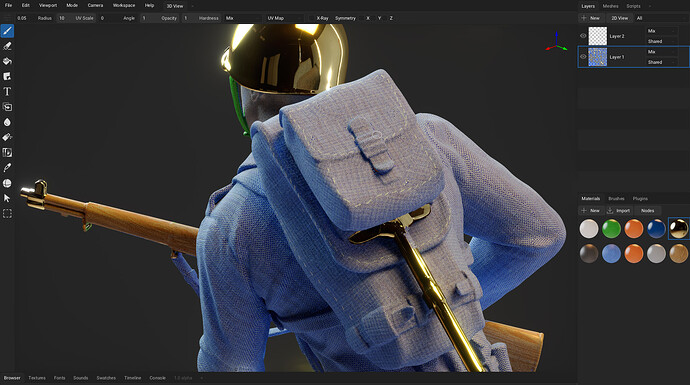Click the 2D View button
The image size is (690, 385).
[x=620, y=18]
